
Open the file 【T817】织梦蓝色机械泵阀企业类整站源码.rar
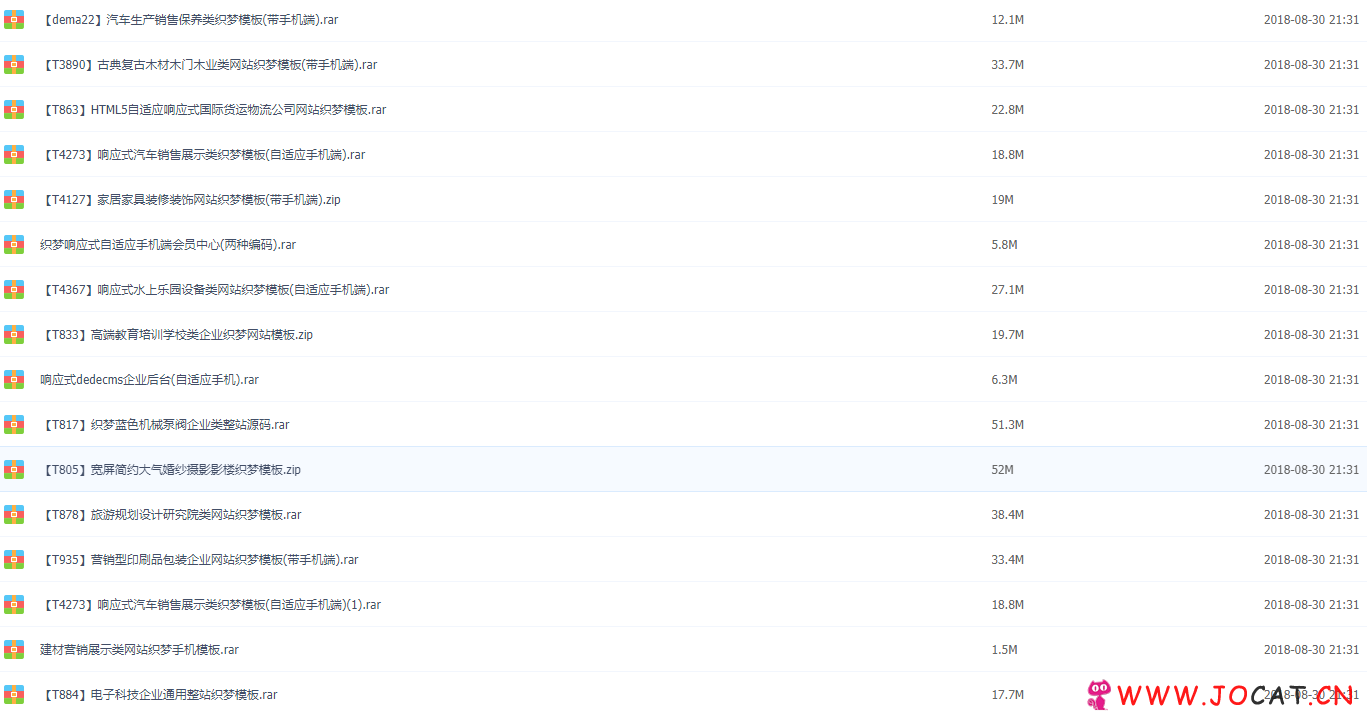(x=165, y=425)
